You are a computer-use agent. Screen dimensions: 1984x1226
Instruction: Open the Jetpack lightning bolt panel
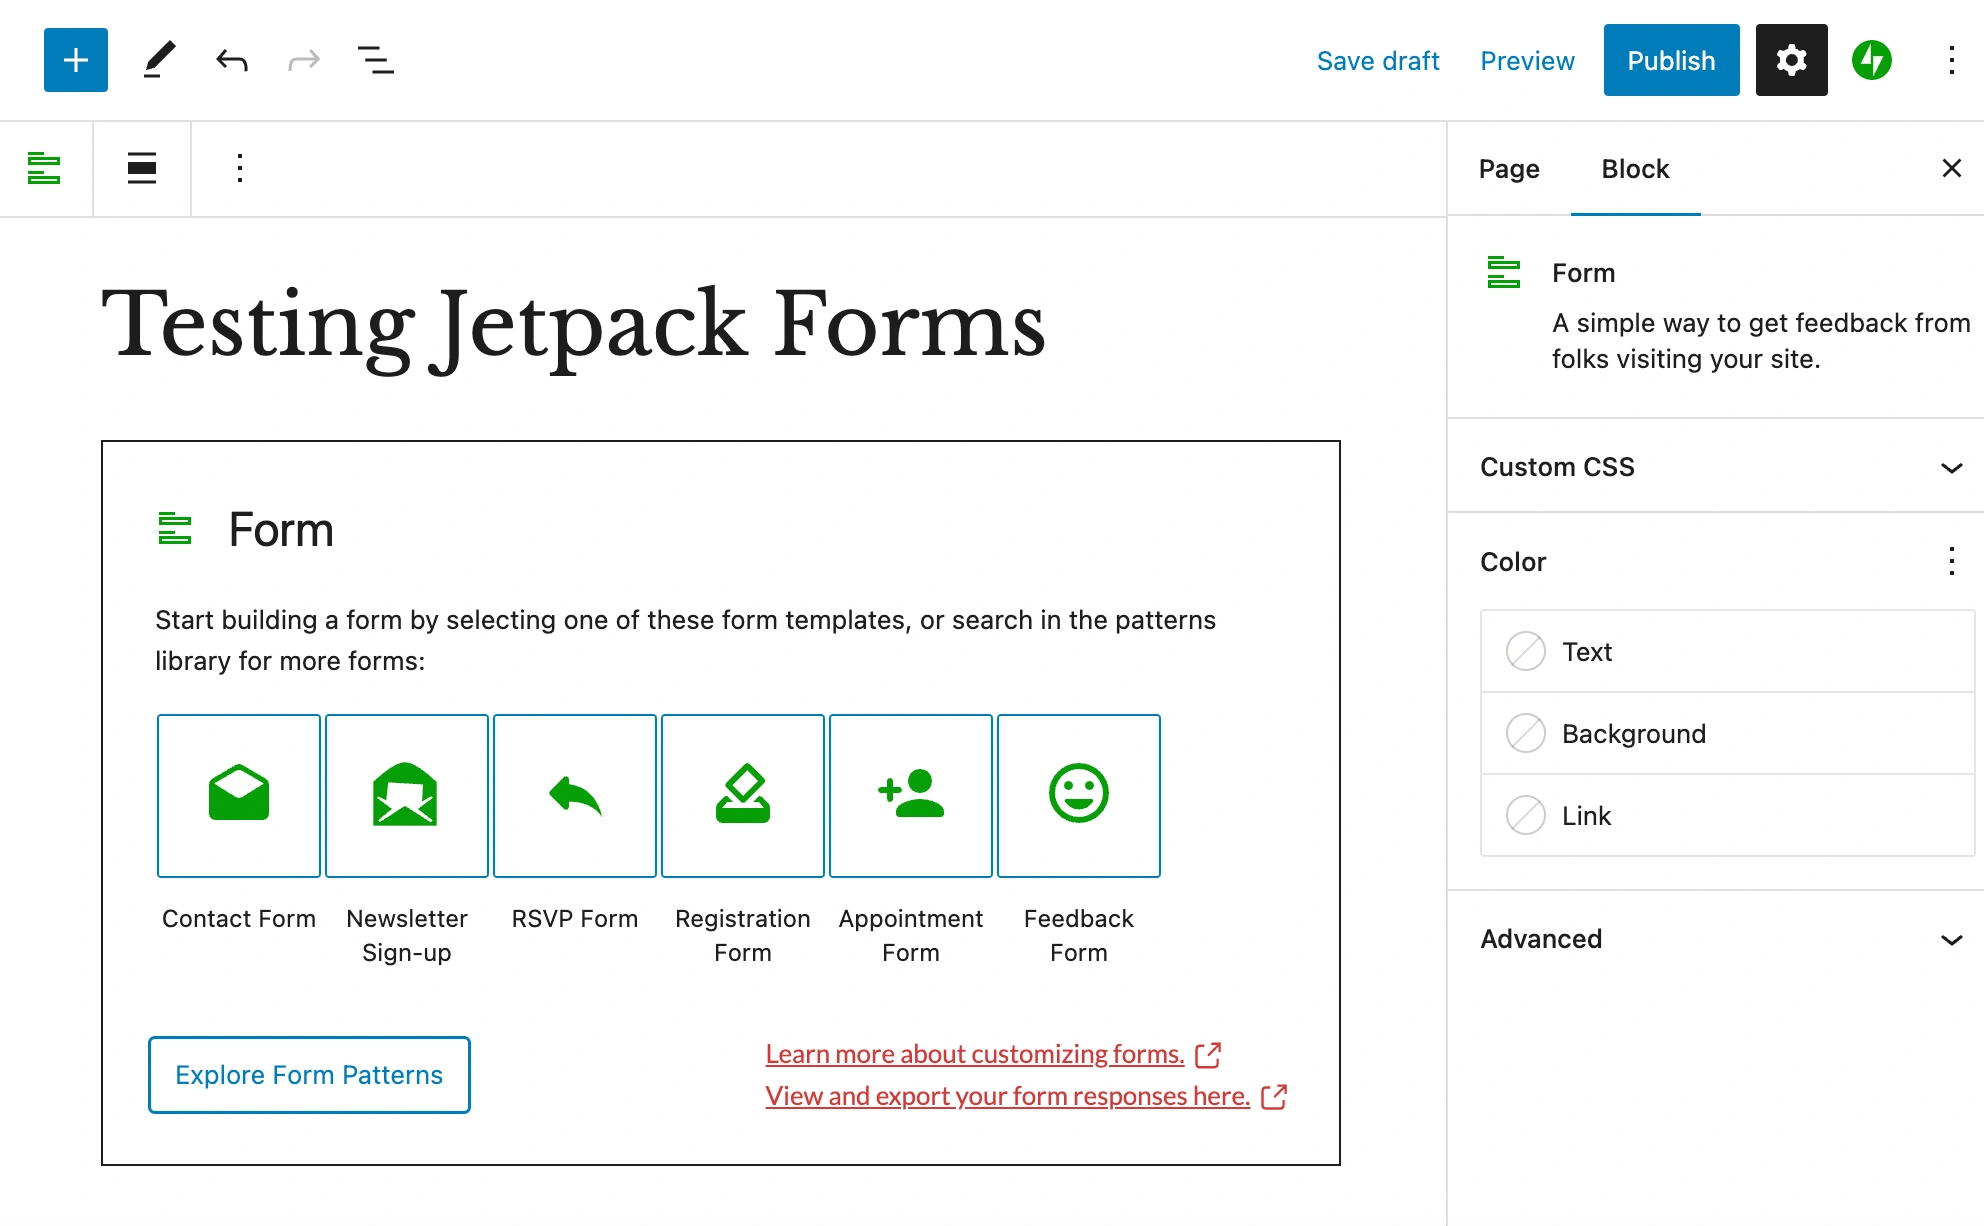point(1871,60)
